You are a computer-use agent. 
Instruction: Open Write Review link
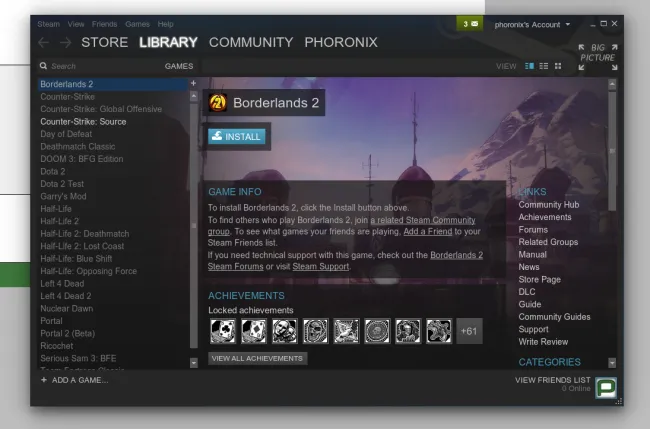pyautogui.click(x=543, y=342)
